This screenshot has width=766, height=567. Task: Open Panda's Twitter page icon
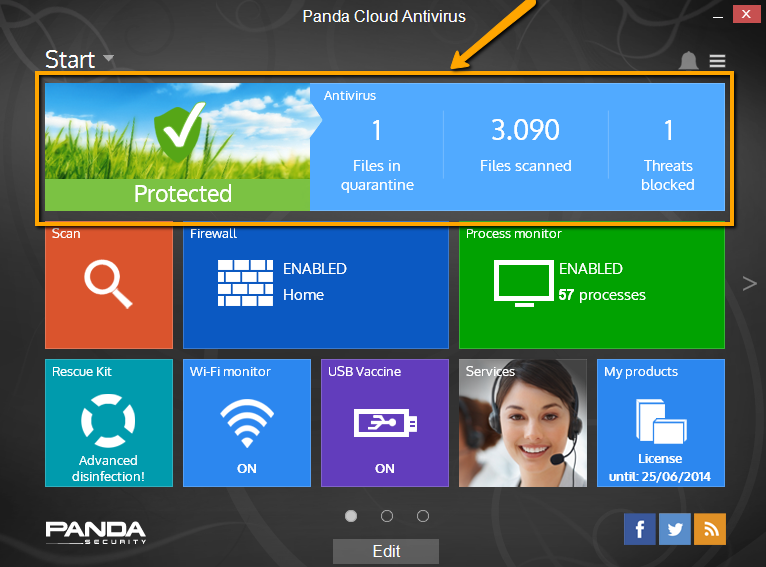click(x=675, y=529)
